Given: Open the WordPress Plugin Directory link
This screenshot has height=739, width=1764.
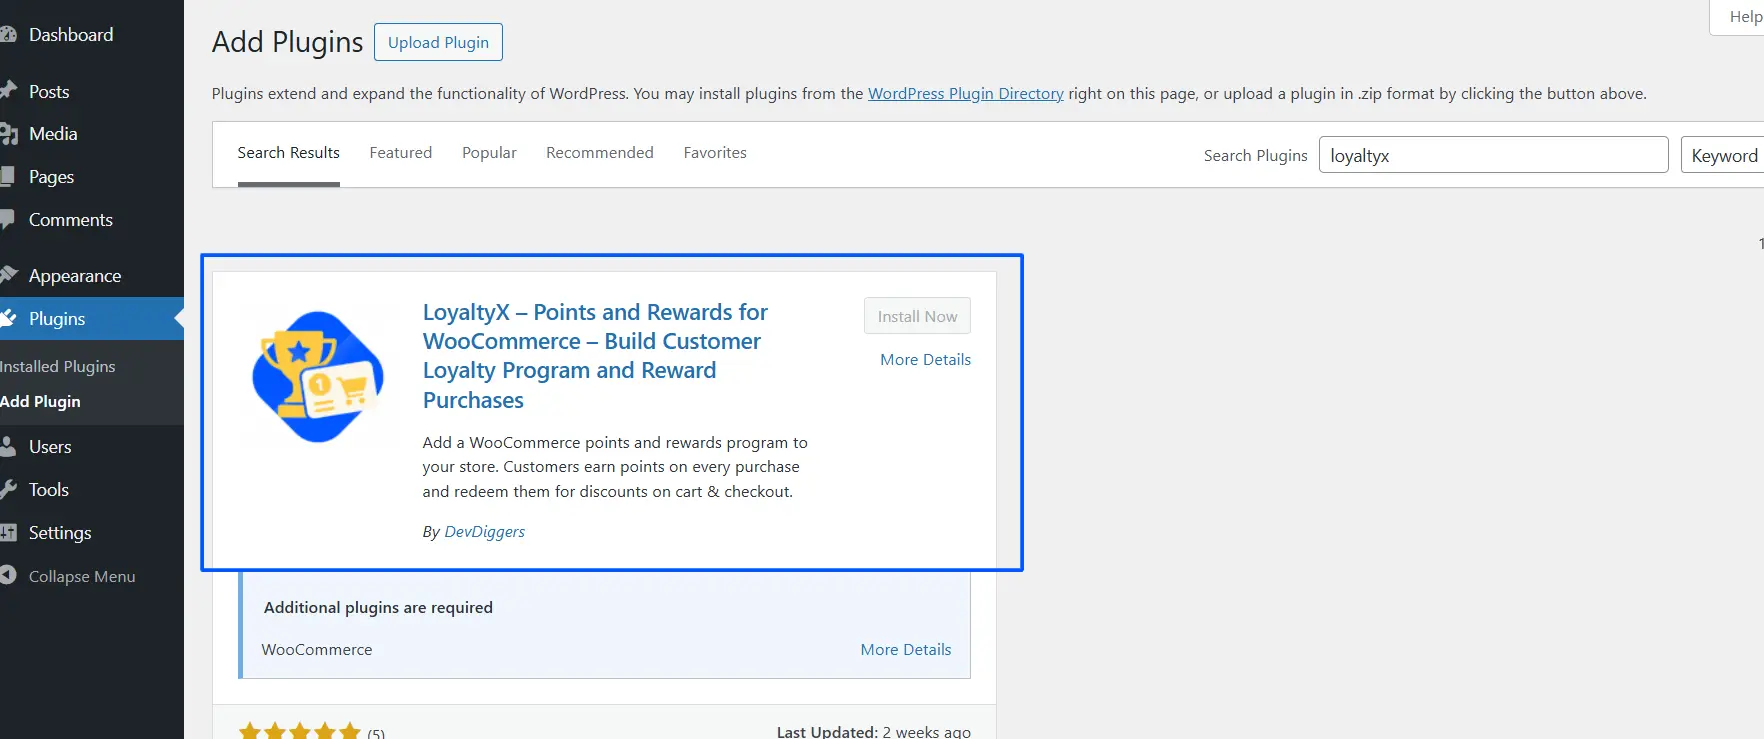Looking at the screenshot, I should tap(965, 94).
